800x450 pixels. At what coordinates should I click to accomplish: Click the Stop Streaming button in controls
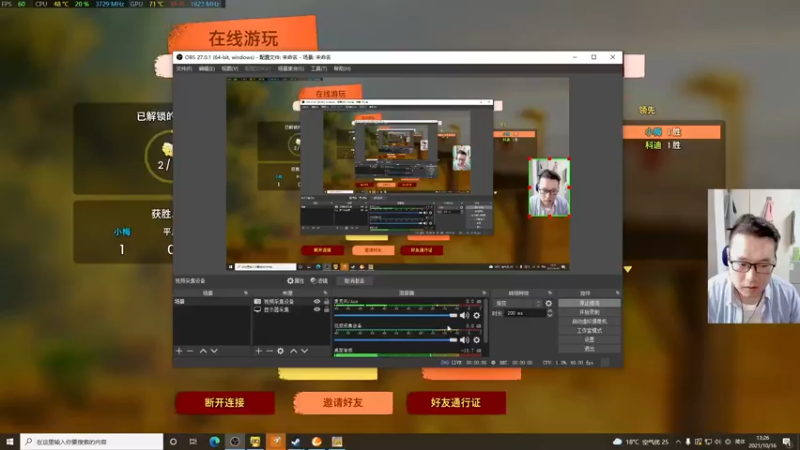589,303
